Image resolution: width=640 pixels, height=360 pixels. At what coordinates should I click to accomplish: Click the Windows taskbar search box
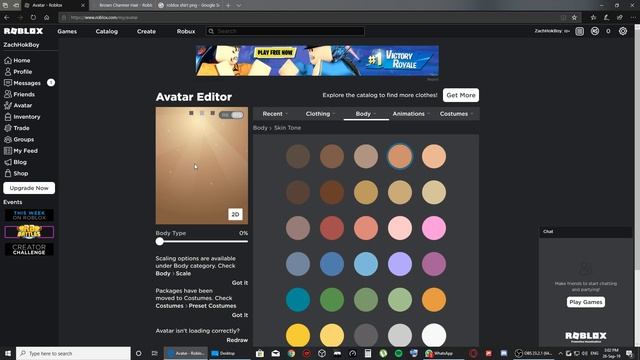[73, 353]
